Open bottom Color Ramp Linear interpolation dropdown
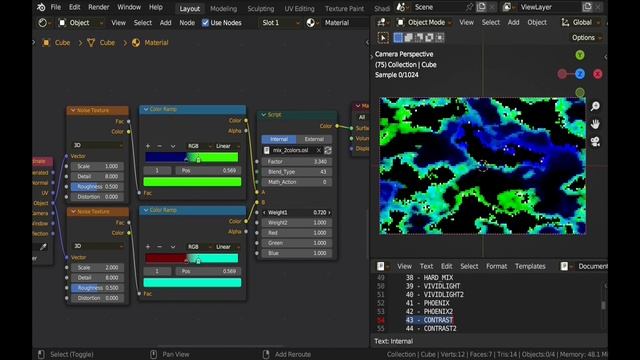Screen dimensions: 640x360 227,247
